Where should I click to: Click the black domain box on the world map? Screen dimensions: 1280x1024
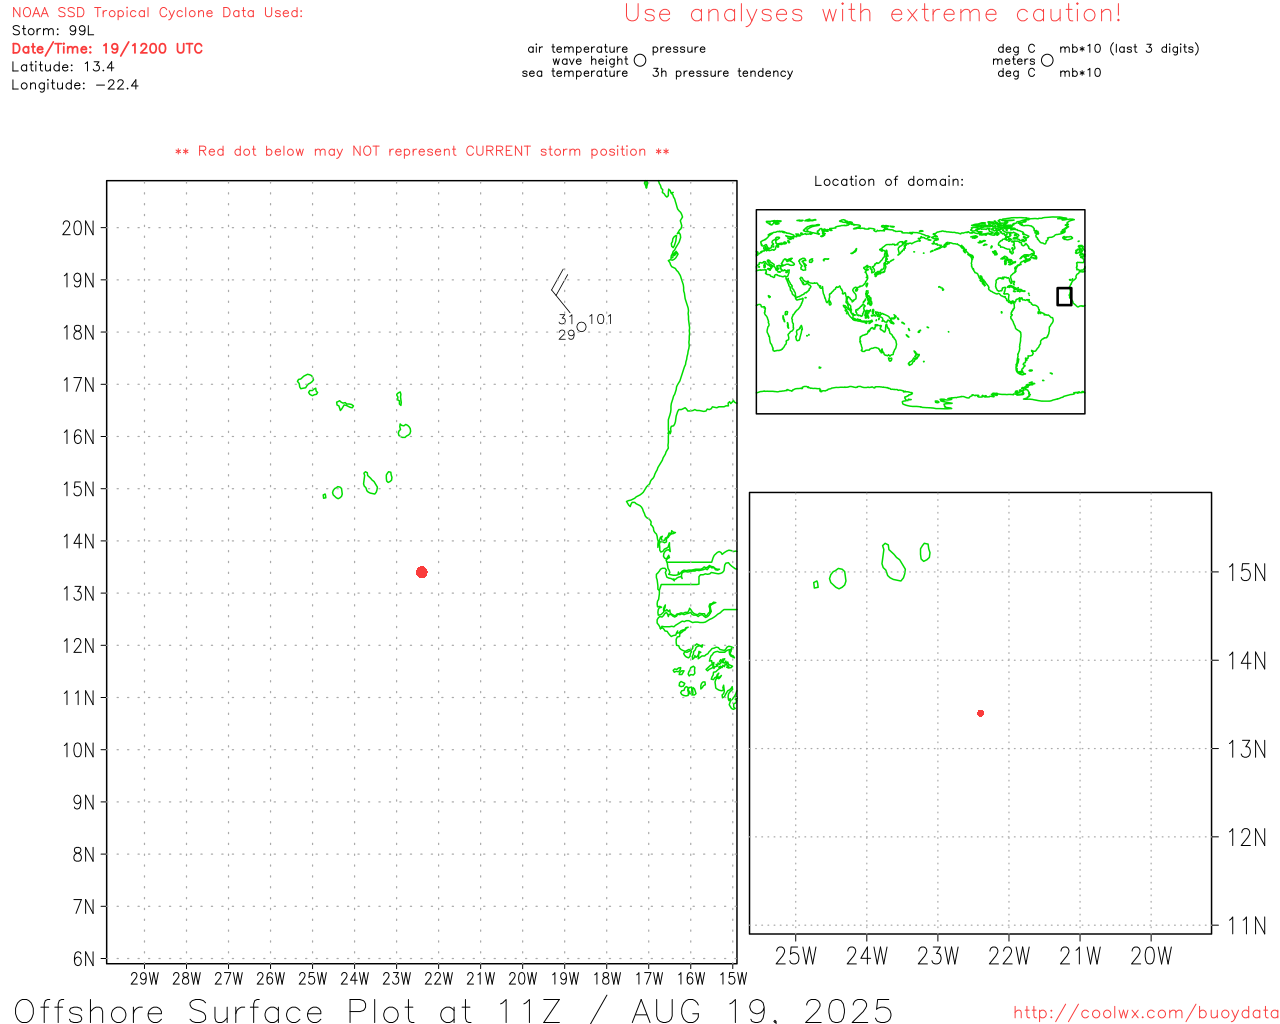point(1064,296)
